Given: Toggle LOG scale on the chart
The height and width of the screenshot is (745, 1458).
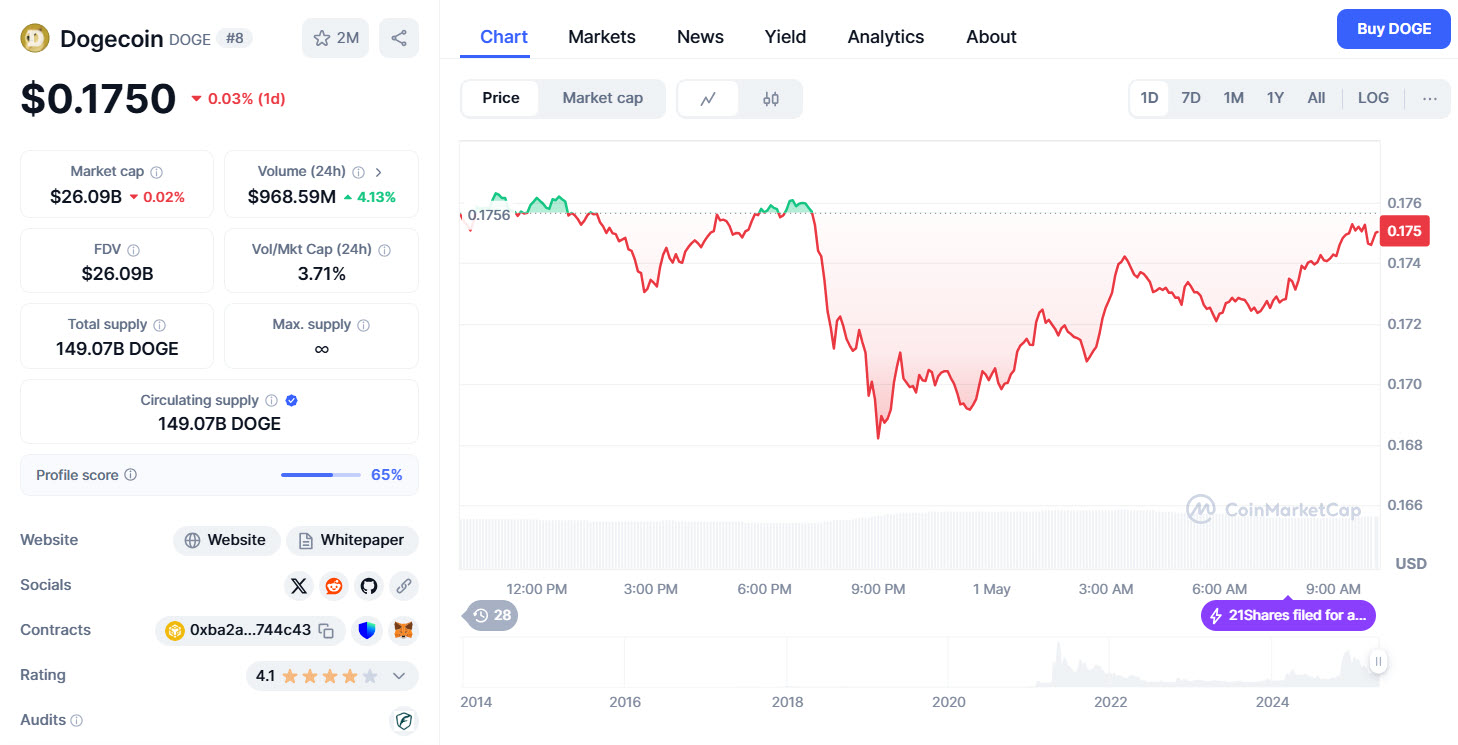Looking at the screenshot, I should 1372,97.
